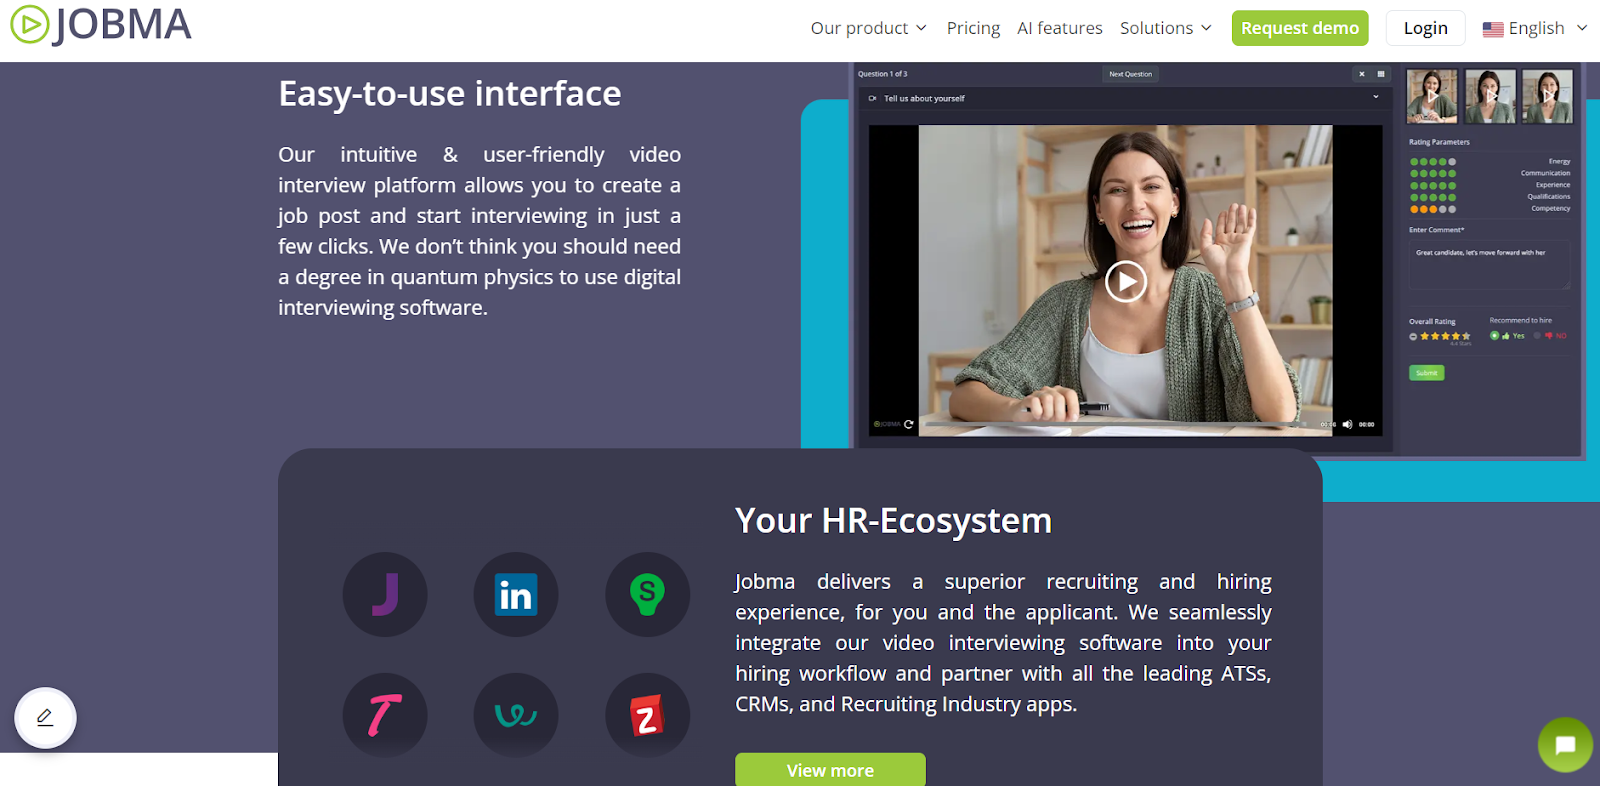Click the camera icon beside Tell us about yourself

[873, 98]
